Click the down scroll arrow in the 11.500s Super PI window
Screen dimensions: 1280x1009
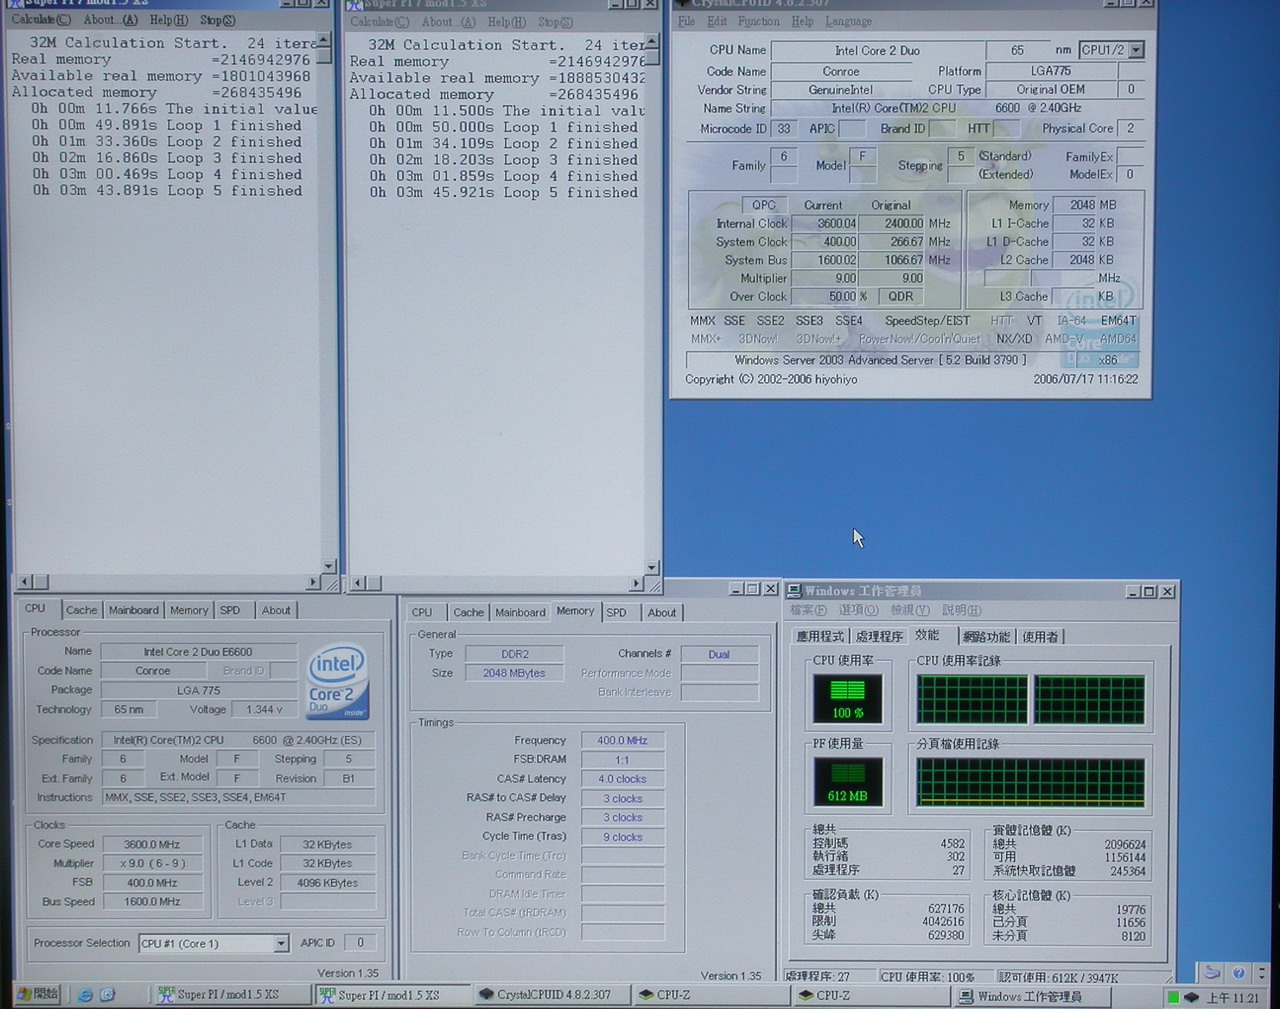652,567
